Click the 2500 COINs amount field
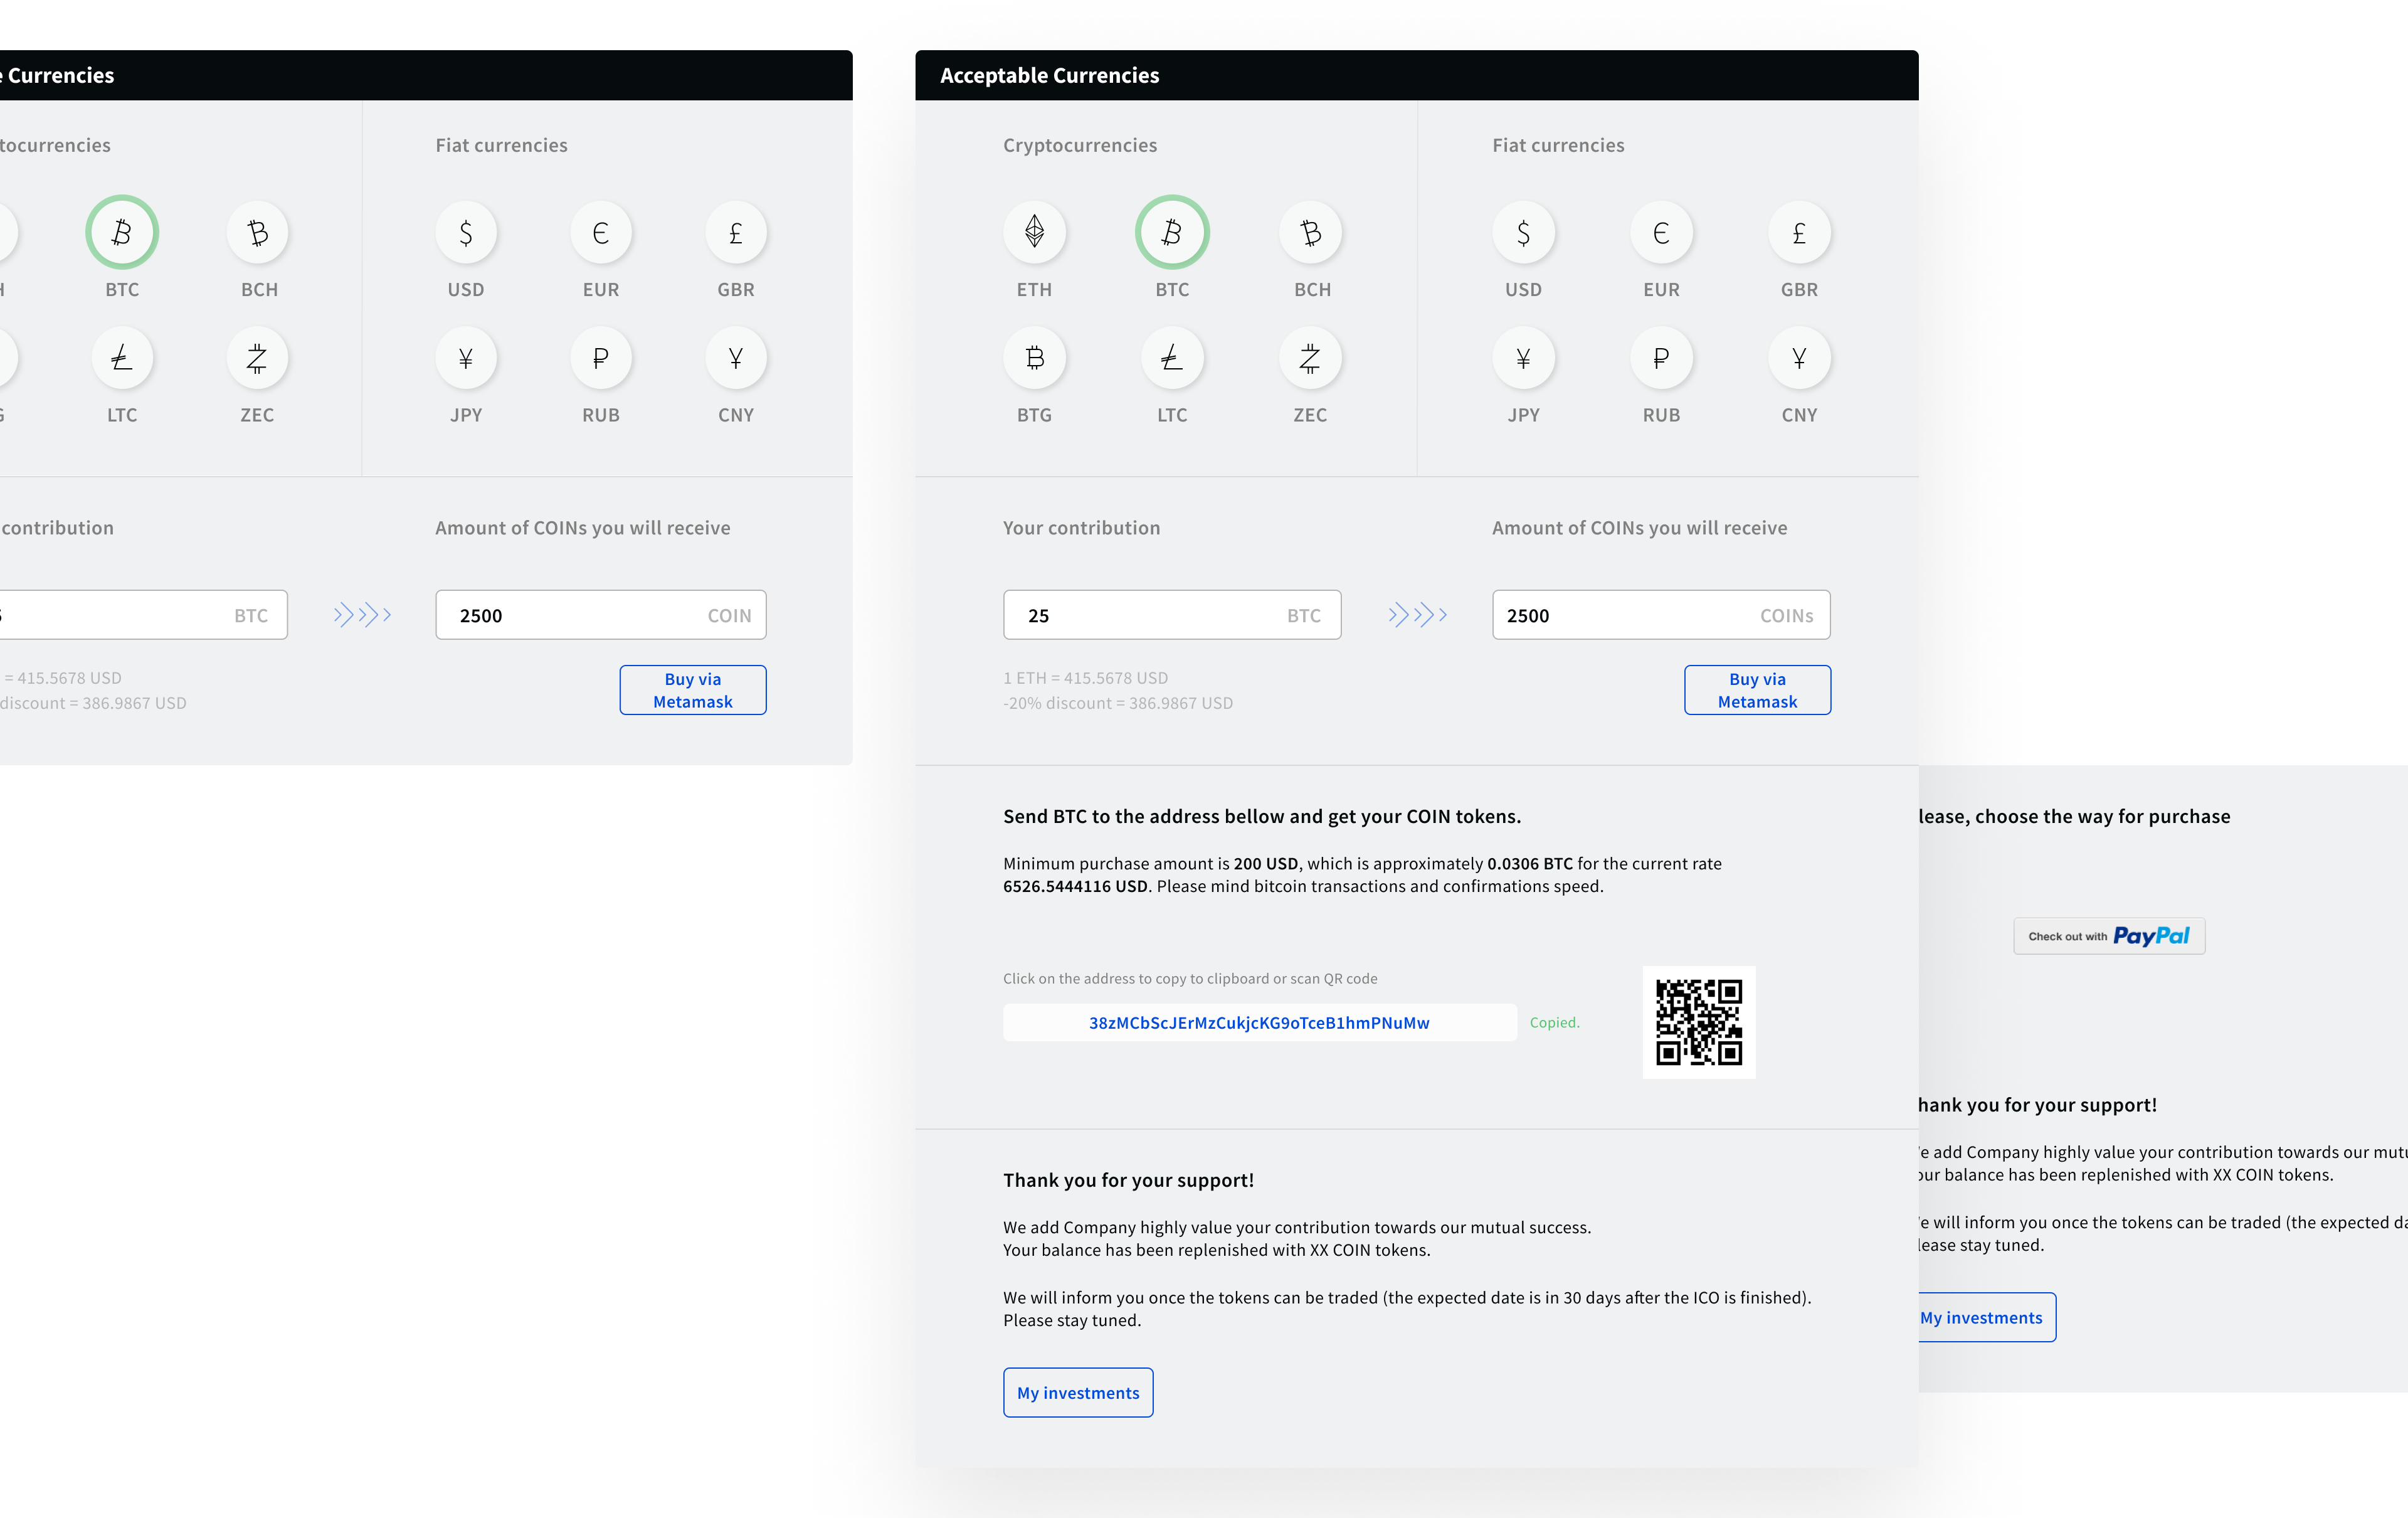The height and width of the screenshot is (1518, 2408). point(1660,615)
